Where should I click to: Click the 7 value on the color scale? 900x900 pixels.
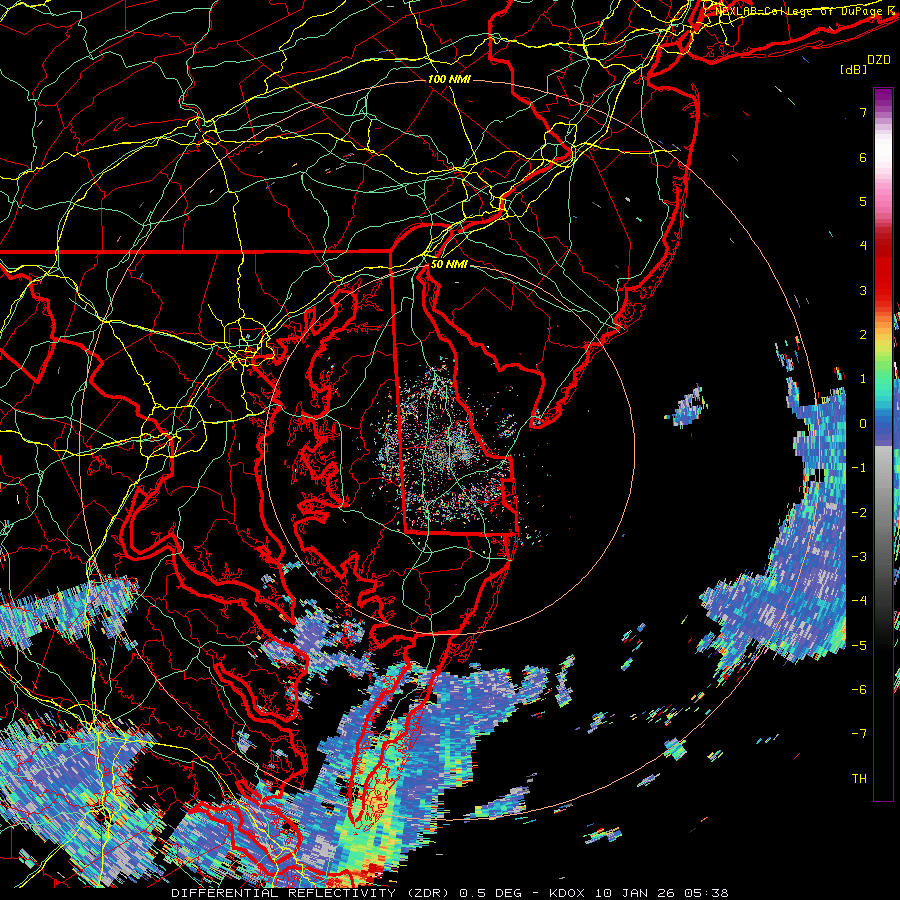pyautogui.click(x=863, y=112)
